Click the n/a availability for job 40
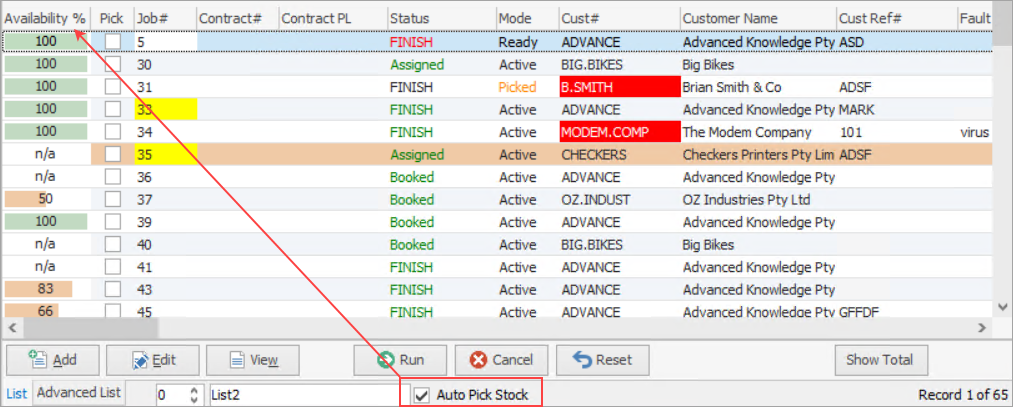The width and height of the screenshot is (1013, 407). [45, 245]
